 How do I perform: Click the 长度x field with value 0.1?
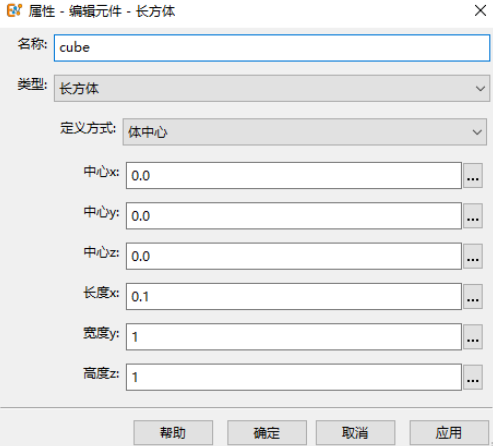(x=294, y=296)
